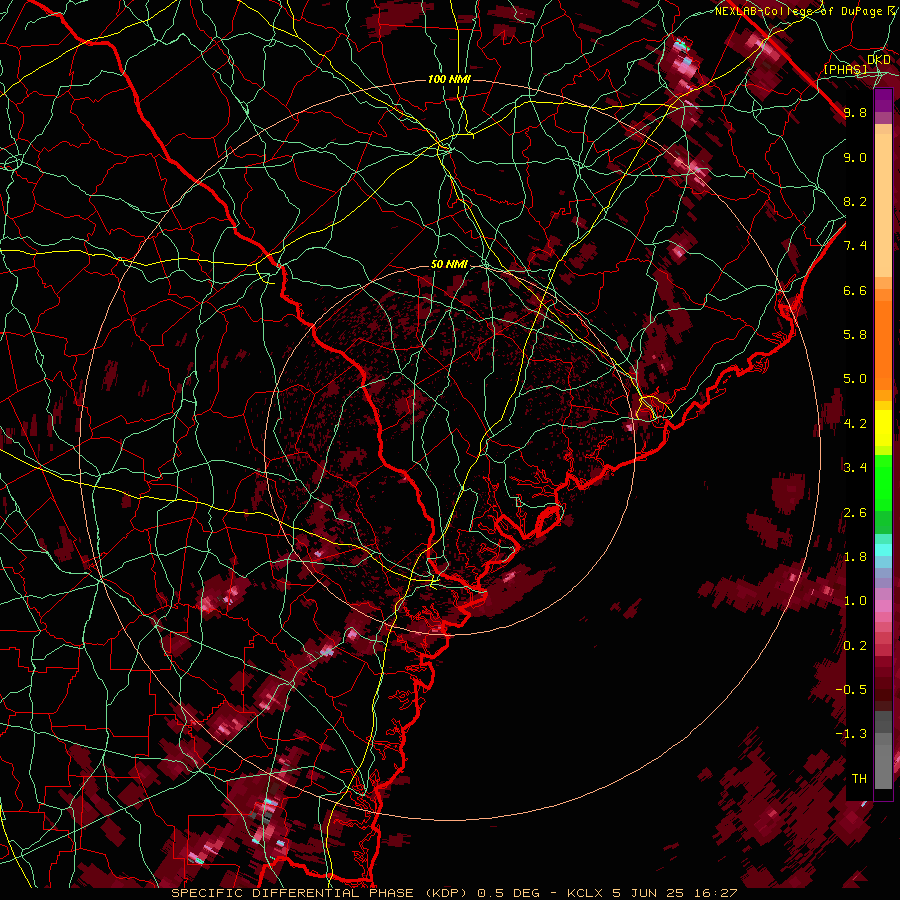Click the 9.0 value on color scale
The image size is (900, 900).
tap(855, 157)
